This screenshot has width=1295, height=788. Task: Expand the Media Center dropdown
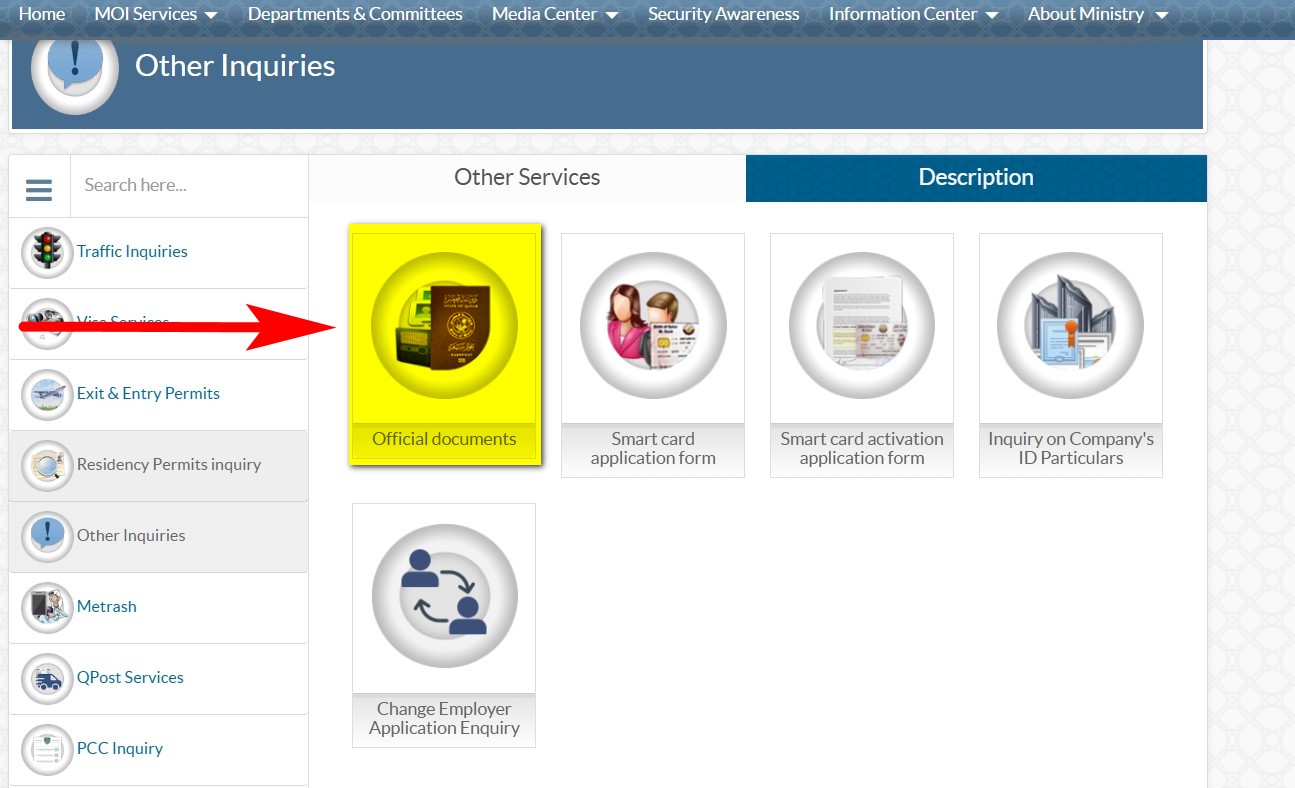tap(555, 14)
